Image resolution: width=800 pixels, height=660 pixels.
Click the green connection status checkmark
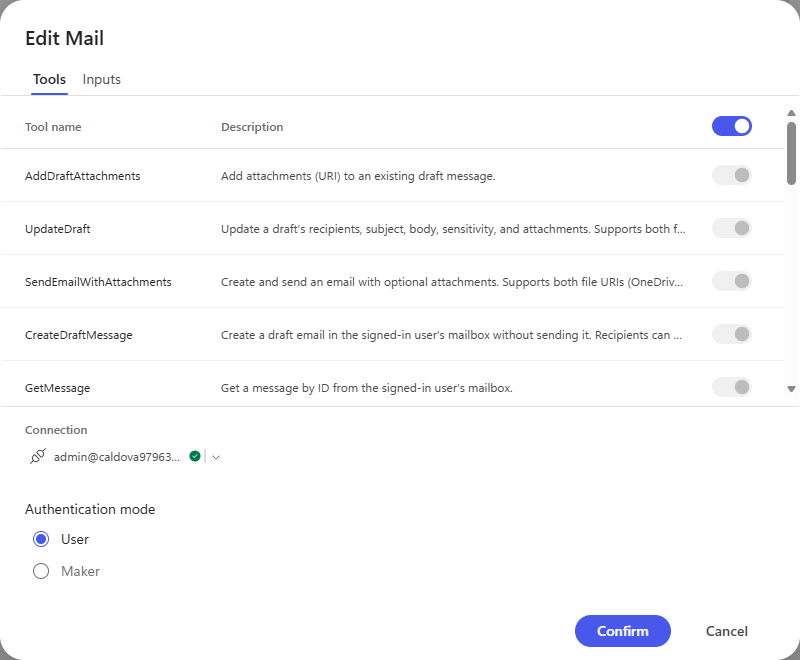click(x=195, y=456)
